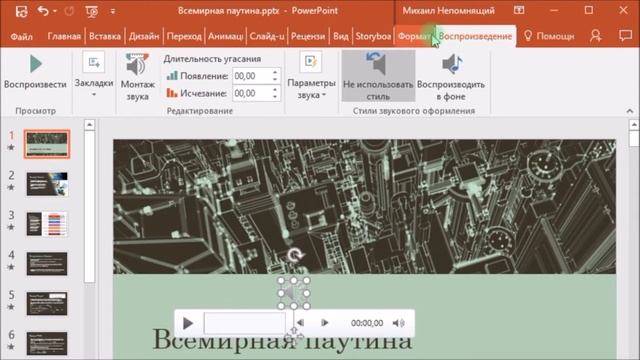Screen dimensions: 640x360
Task: Click the Воспроизвести play button
Action: tap(35, 71)
